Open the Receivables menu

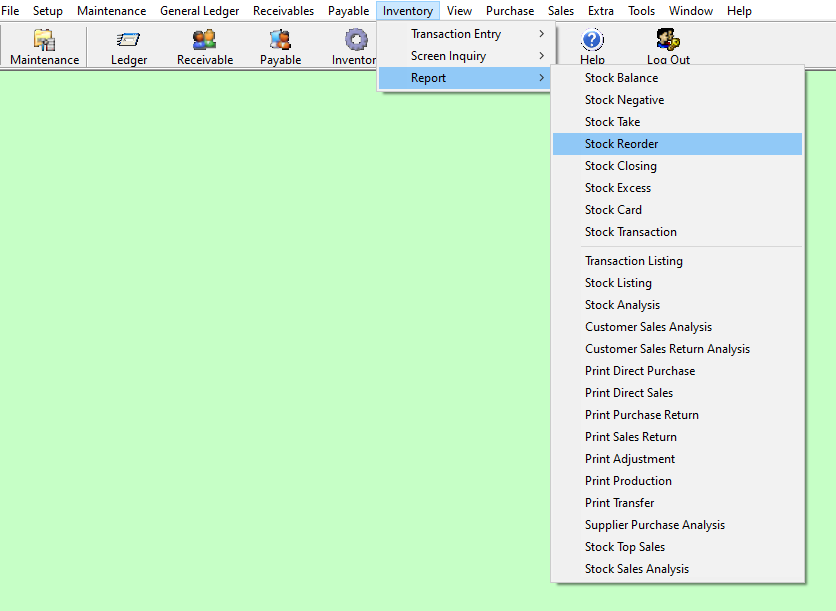tap(283, 11)
